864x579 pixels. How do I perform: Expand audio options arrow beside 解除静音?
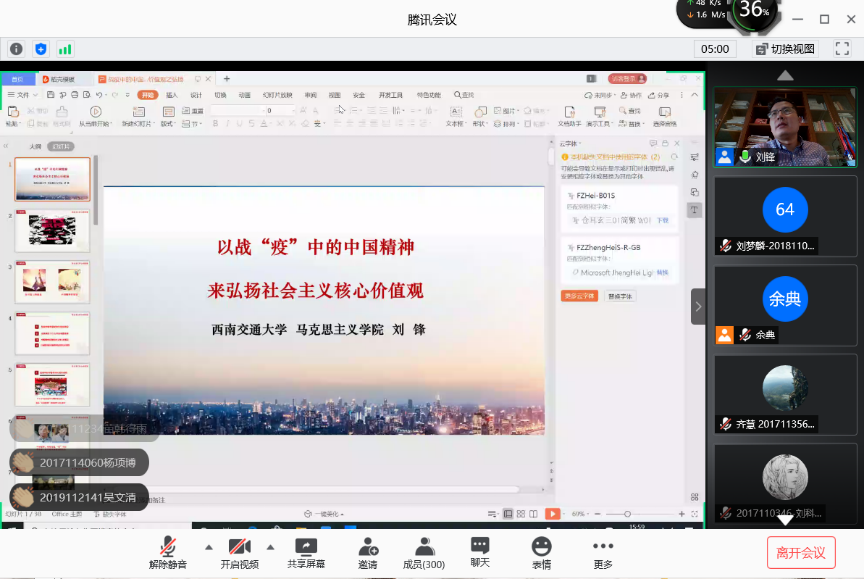(209, 547)
